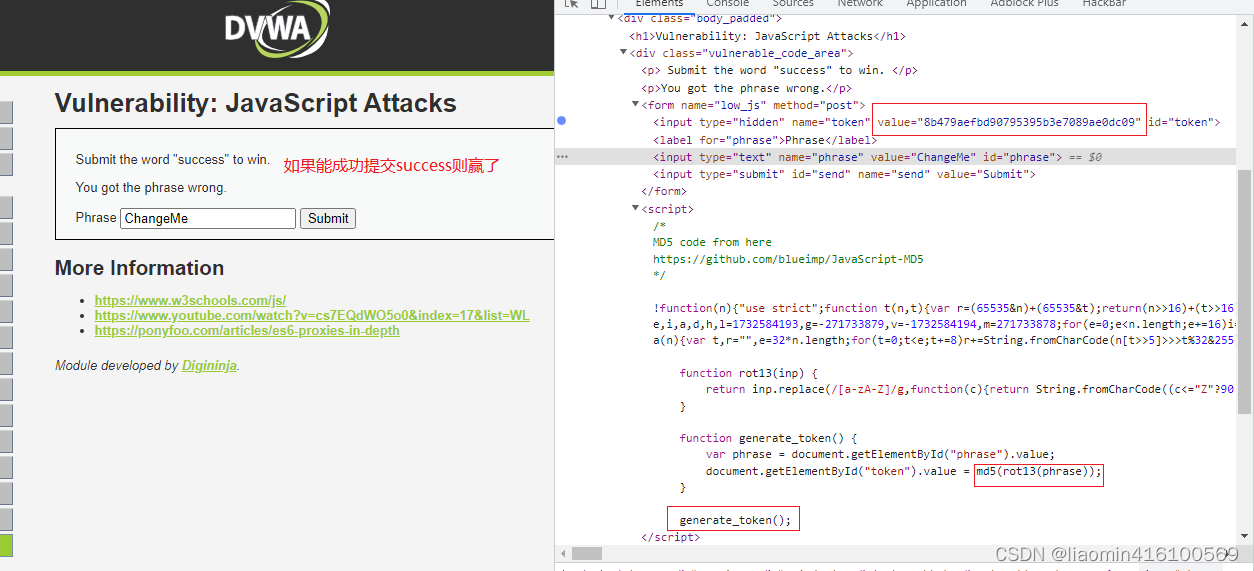Click the DevTools vertical scrollbar thumb
The width and height of the screenshot is (1254, 571).
click(x=1245, y=290)
